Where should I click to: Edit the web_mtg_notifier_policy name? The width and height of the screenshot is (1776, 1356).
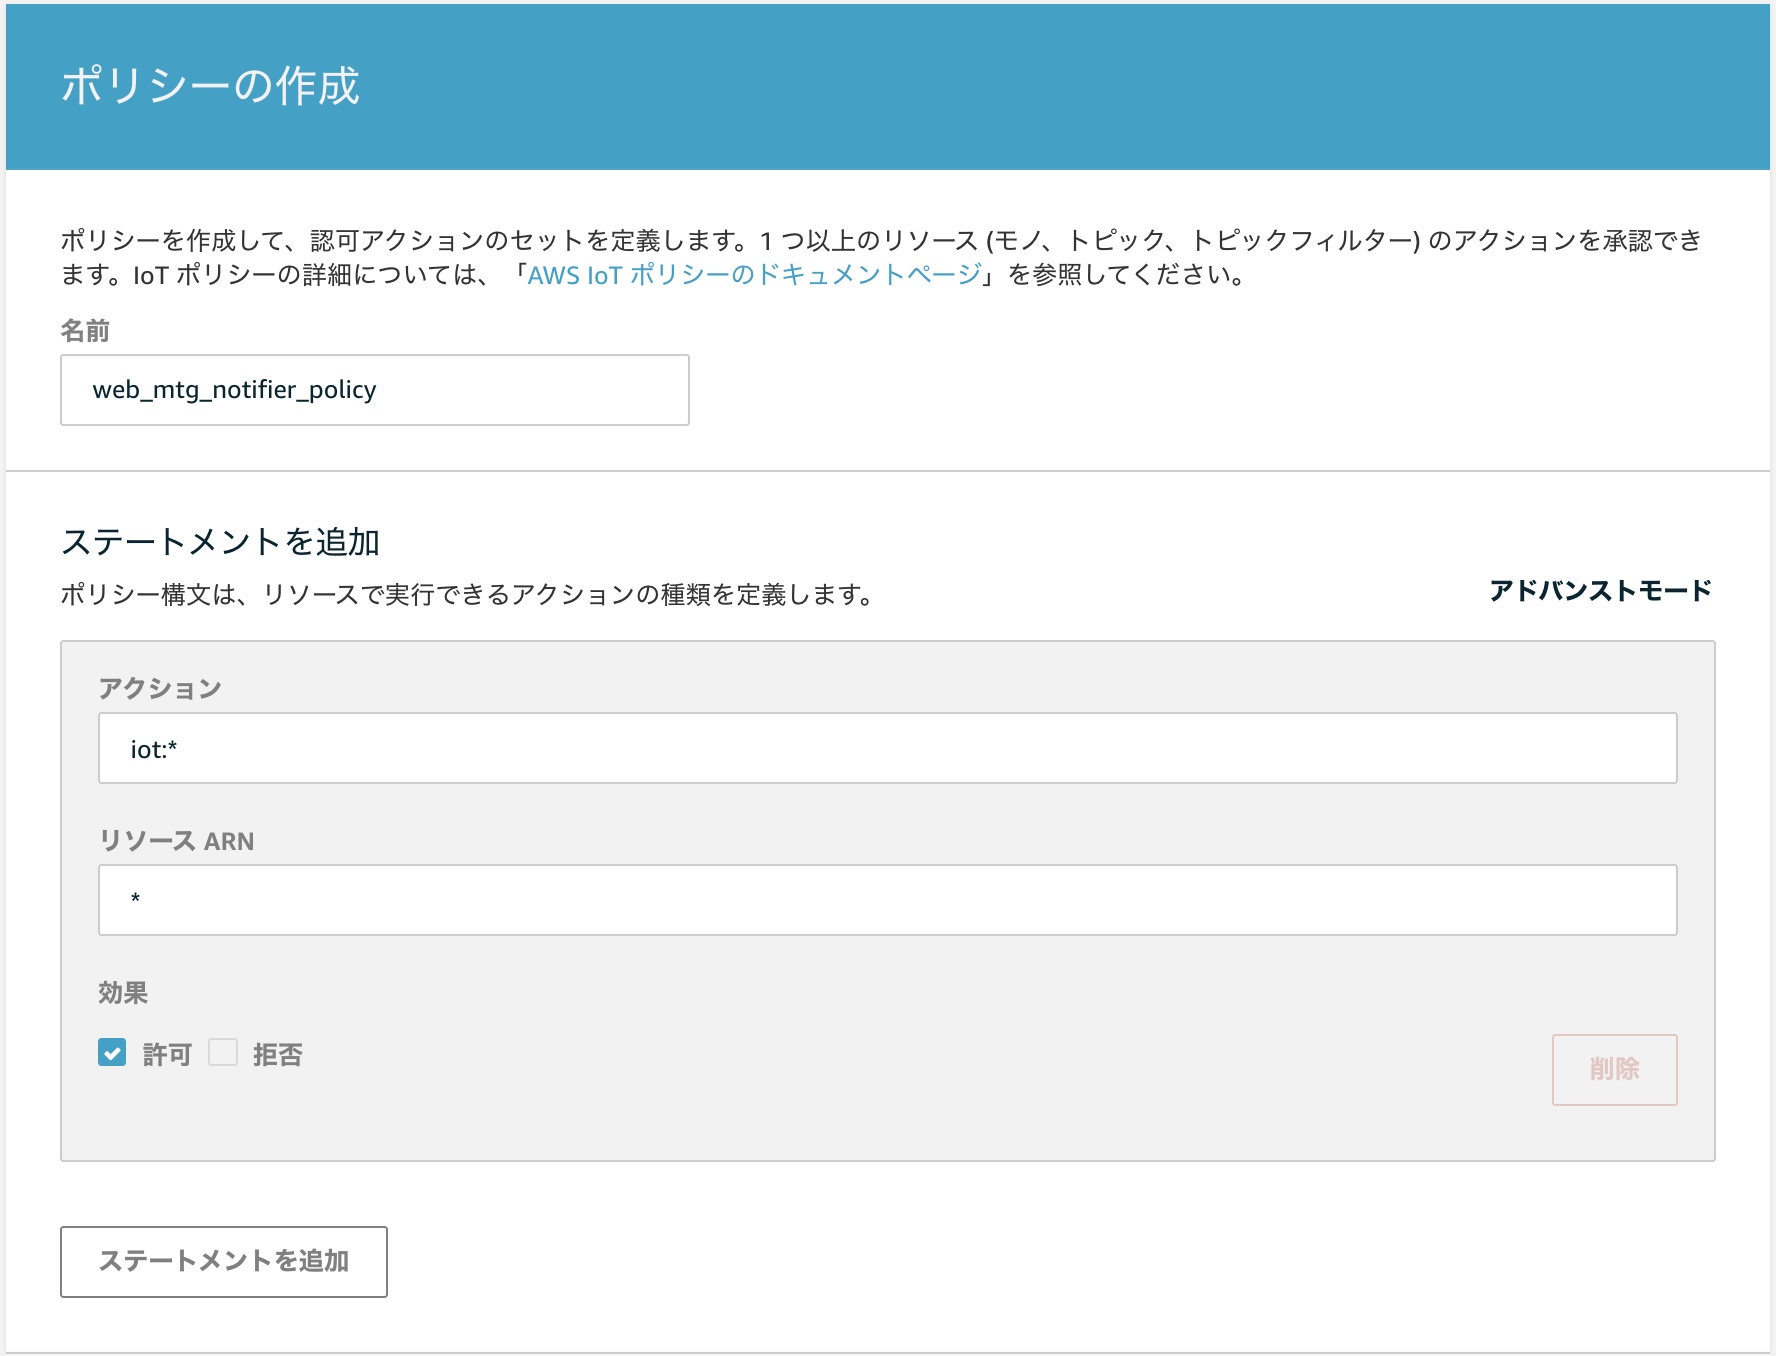[x=375, y=390]
